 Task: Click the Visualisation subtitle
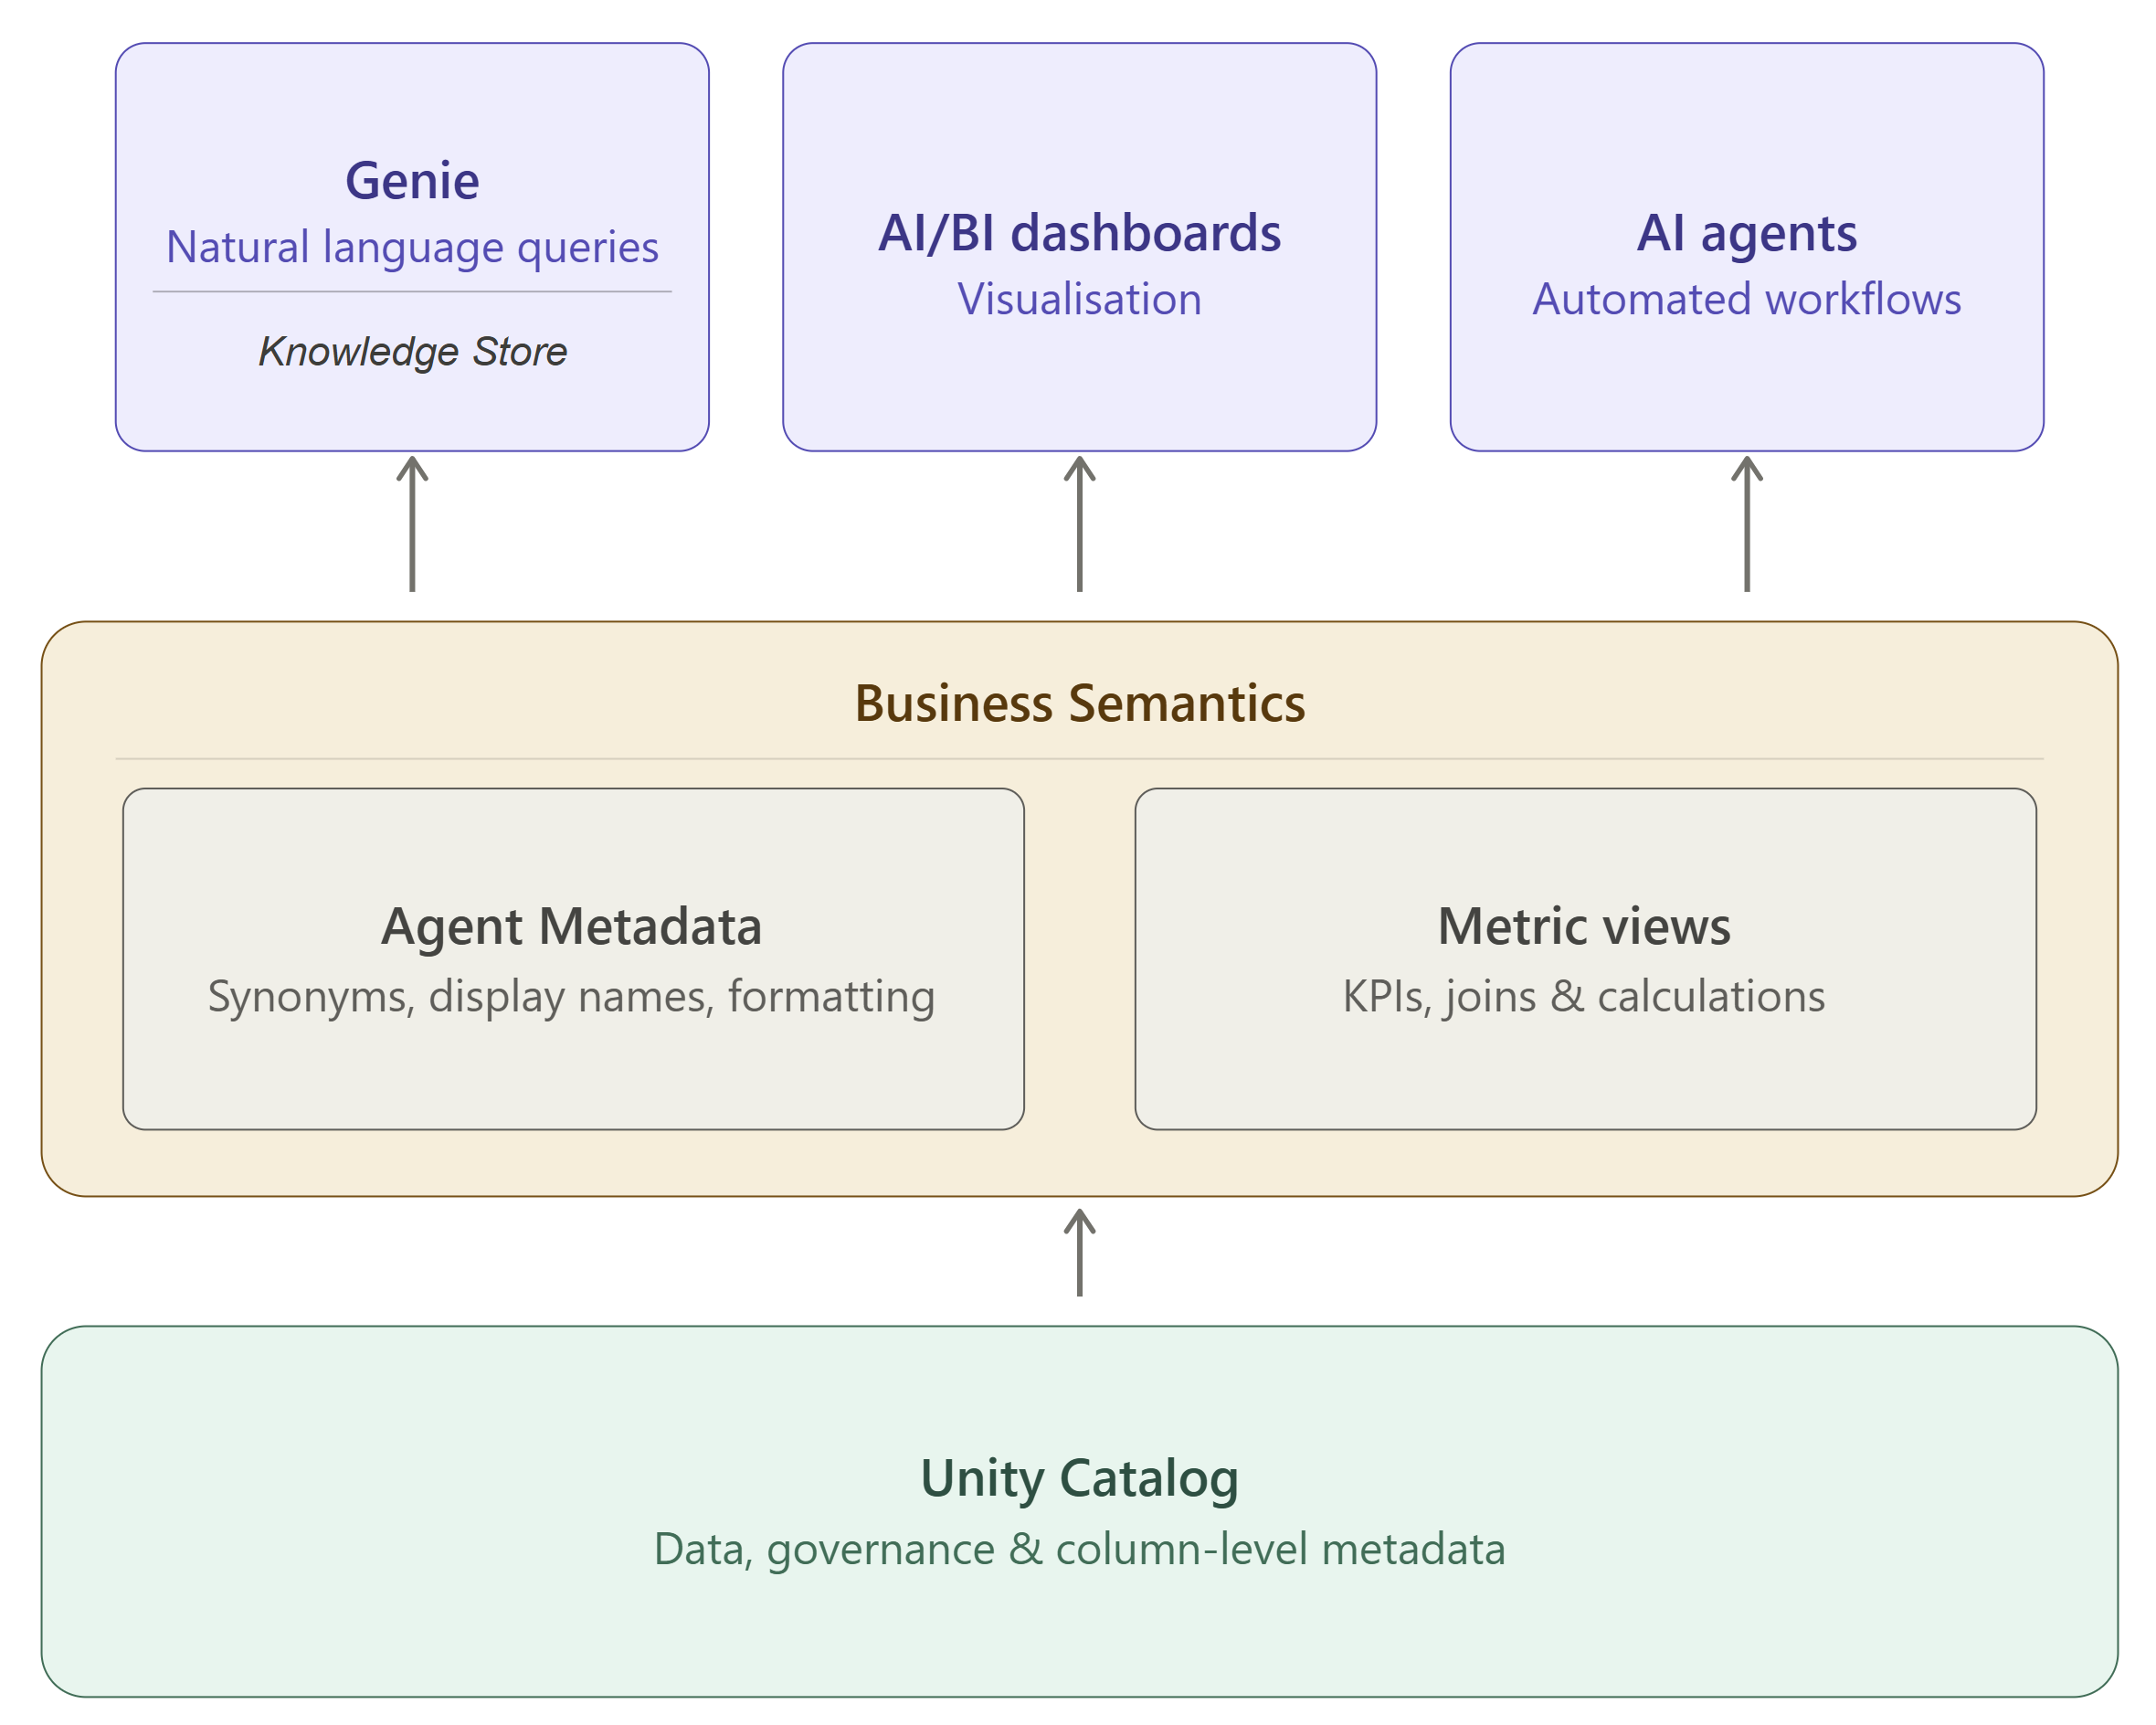[1079, 299]
